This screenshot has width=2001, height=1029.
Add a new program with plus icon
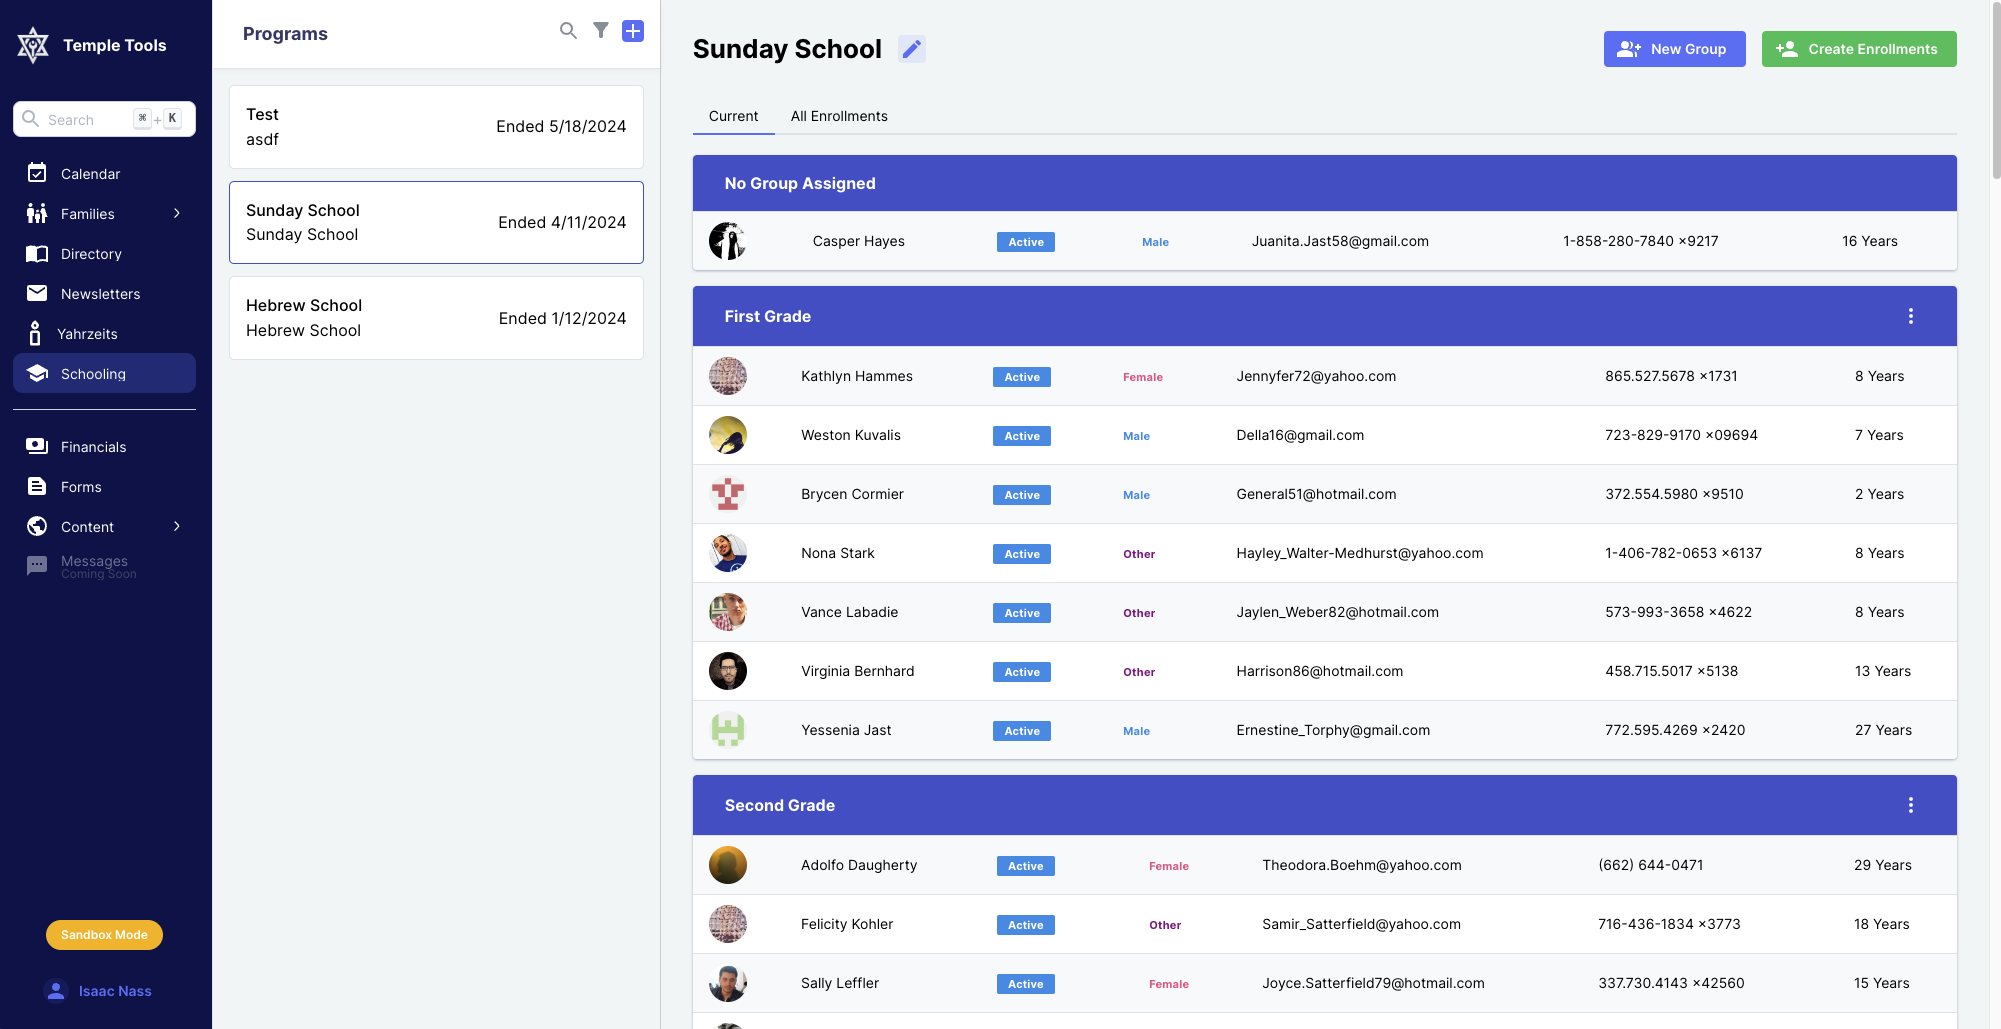pos(633,31)
